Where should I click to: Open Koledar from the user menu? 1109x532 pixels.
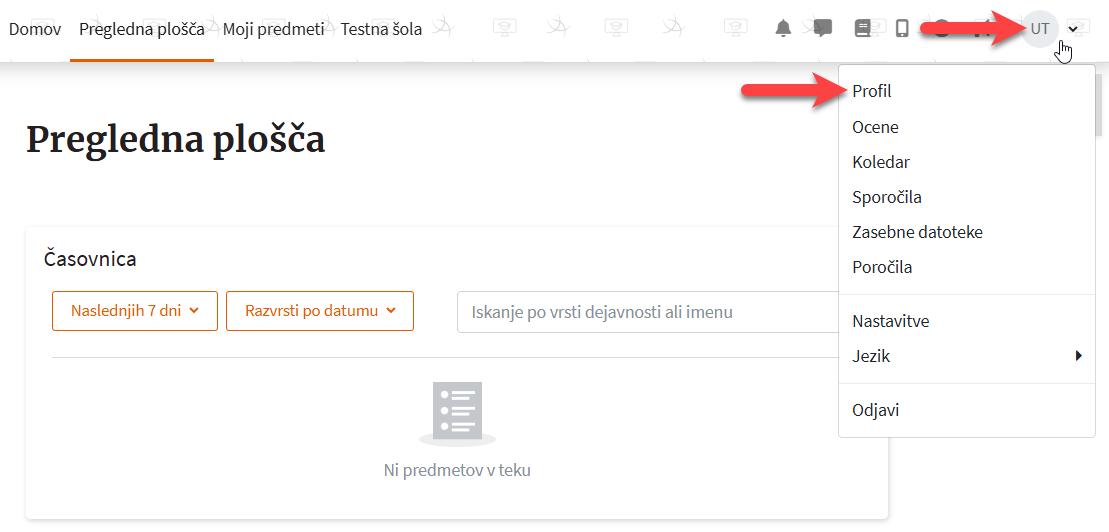tap(880, 162)
